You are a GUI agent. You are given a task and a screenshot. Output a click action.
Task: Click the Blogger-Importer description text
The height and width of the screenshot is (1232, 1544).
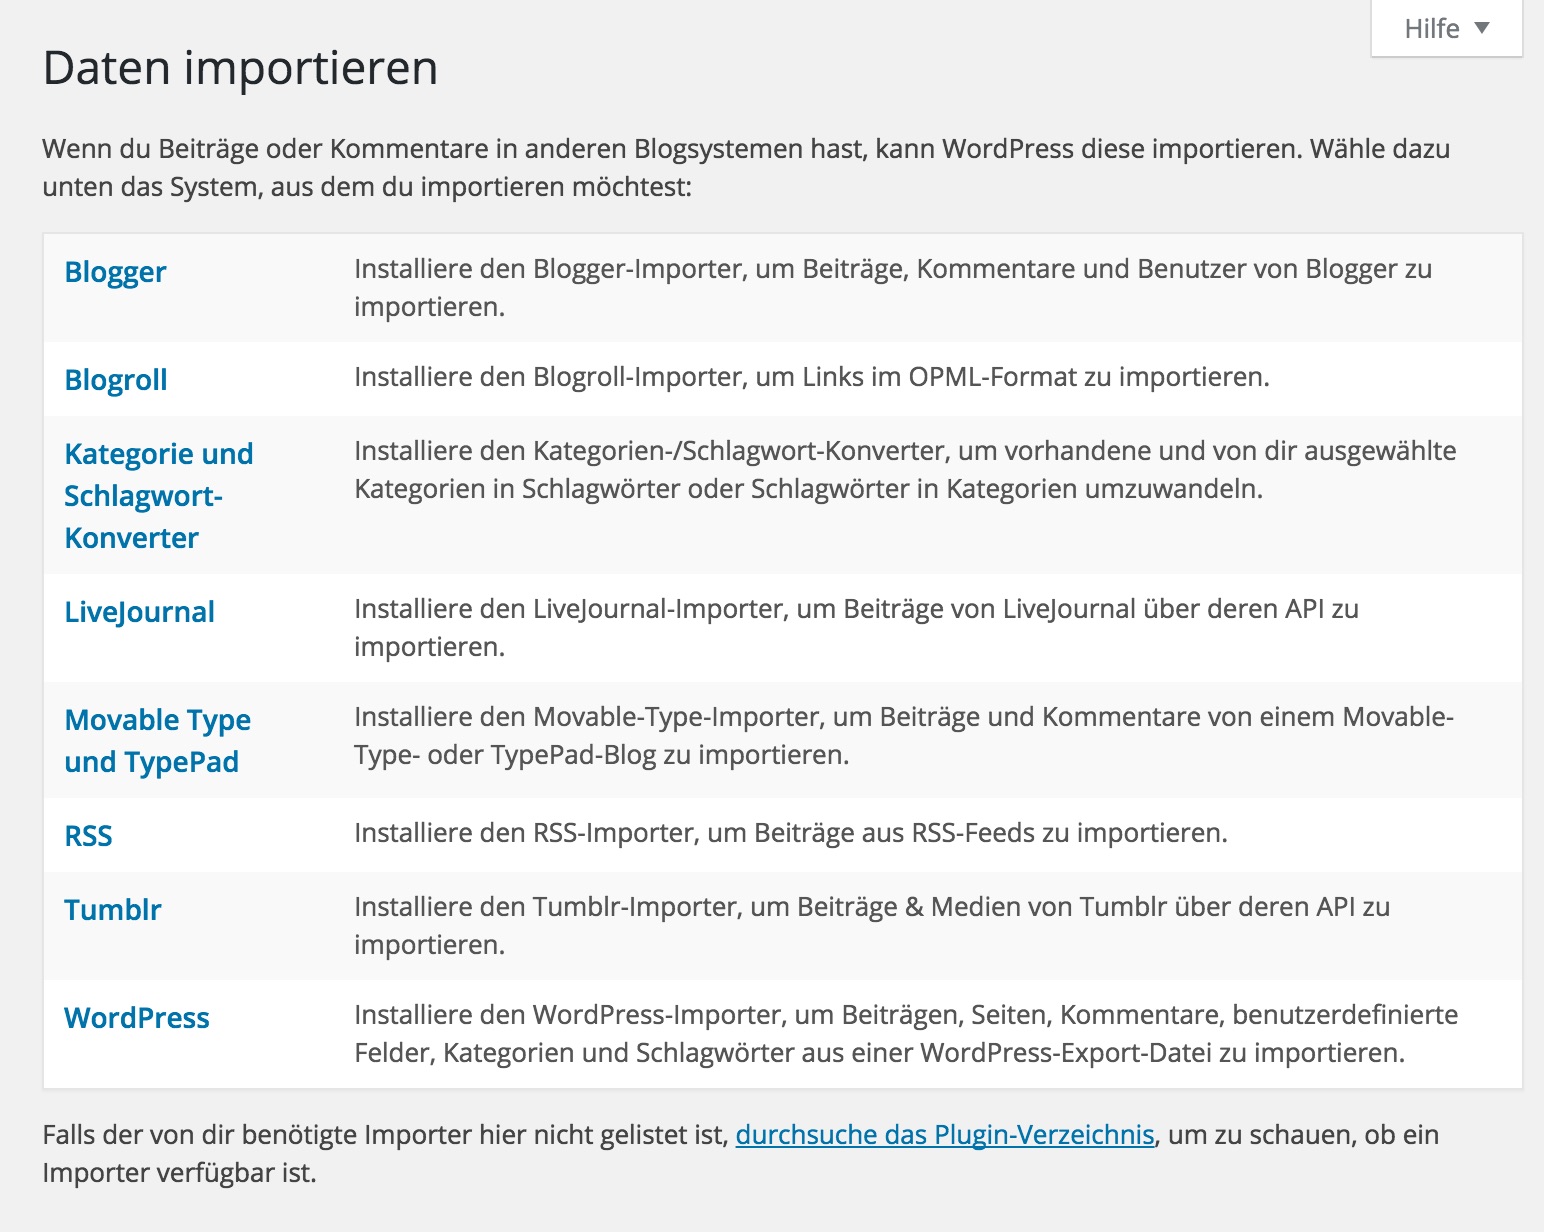click(892, 288)
